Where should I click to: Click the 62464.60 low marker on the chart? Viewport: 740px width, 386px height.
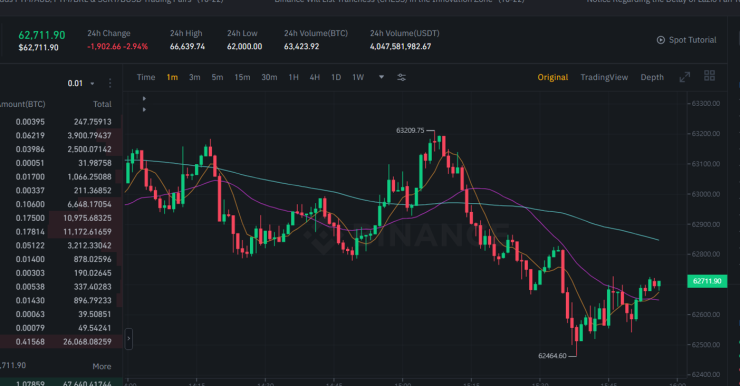pos(552,356)
